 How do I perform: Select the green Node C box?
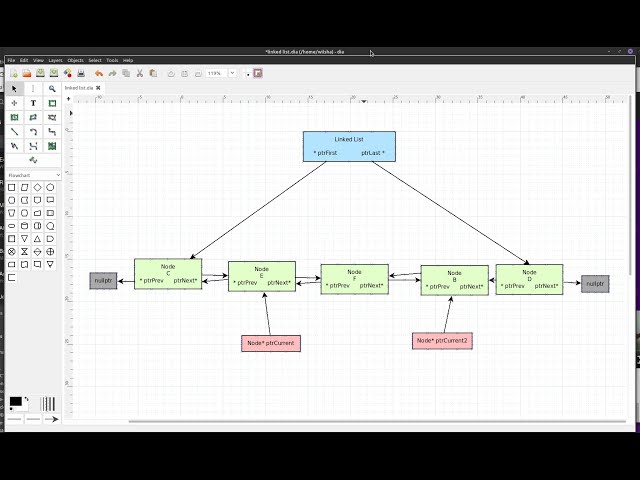[168, 274]
